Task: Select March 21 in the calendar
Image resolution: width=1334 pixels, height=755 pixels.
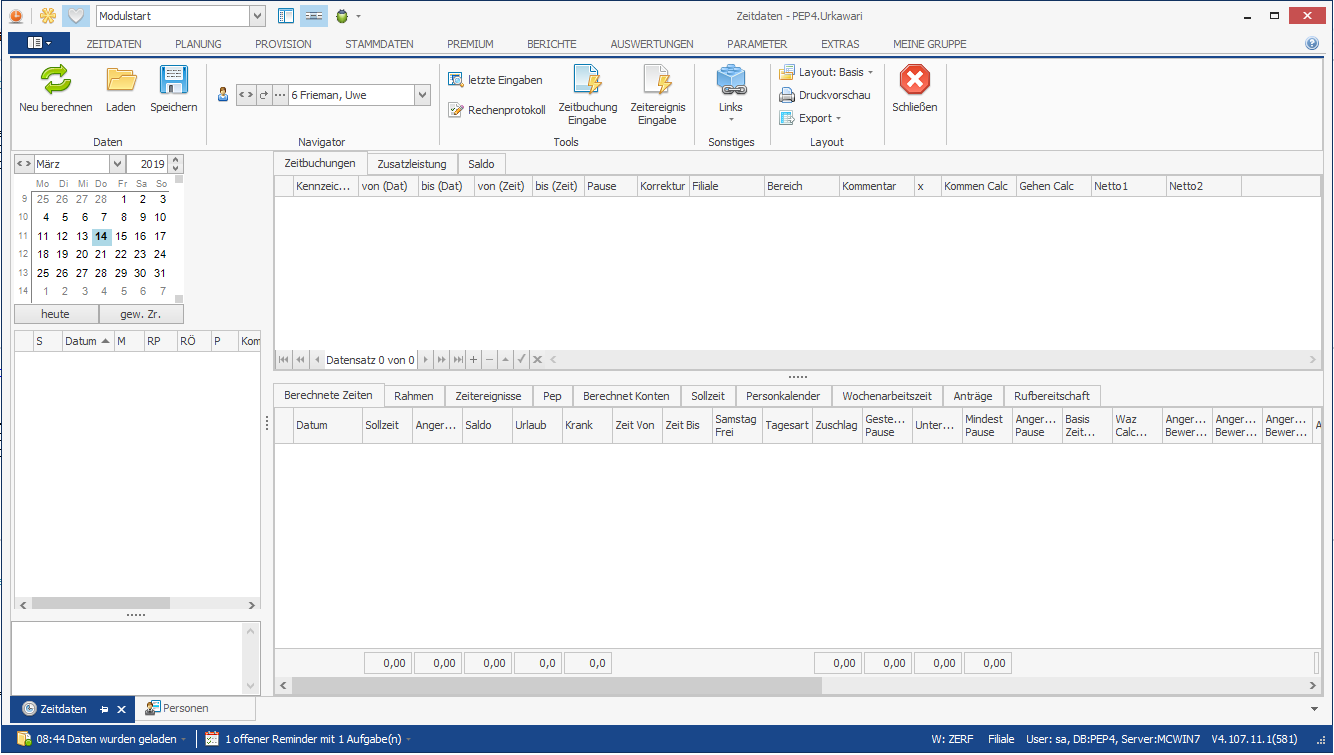Action: click(101, 254)
